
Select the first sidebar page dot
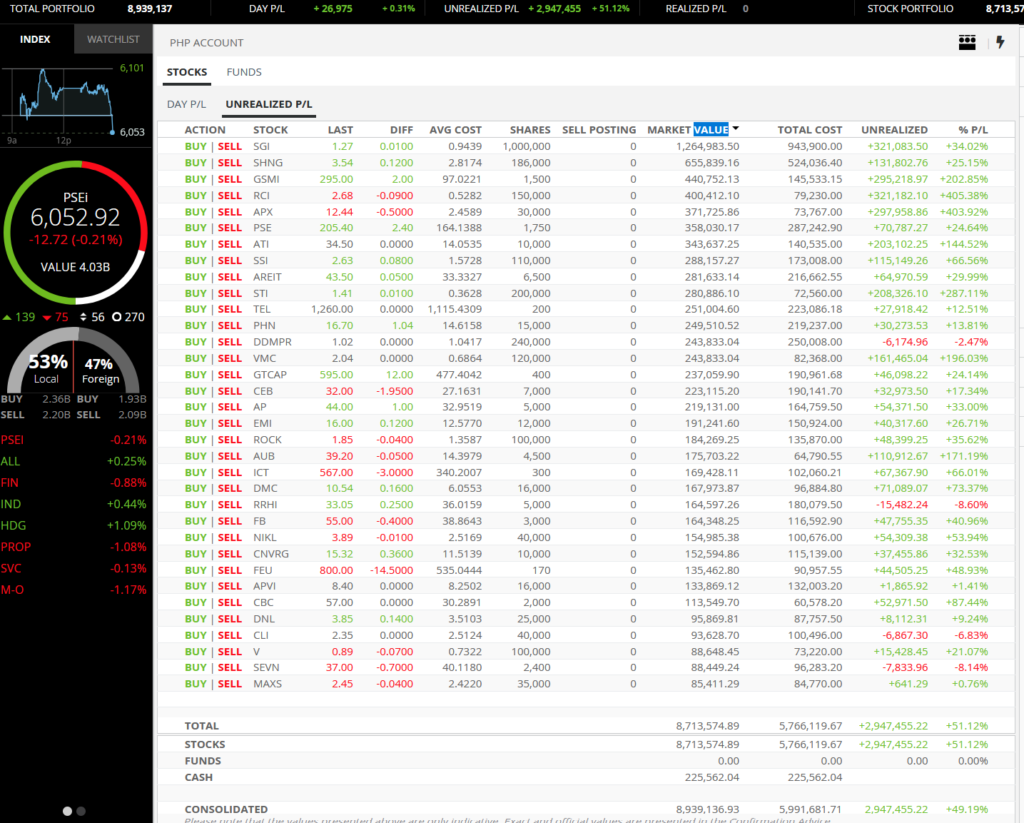tap(68, 811)
